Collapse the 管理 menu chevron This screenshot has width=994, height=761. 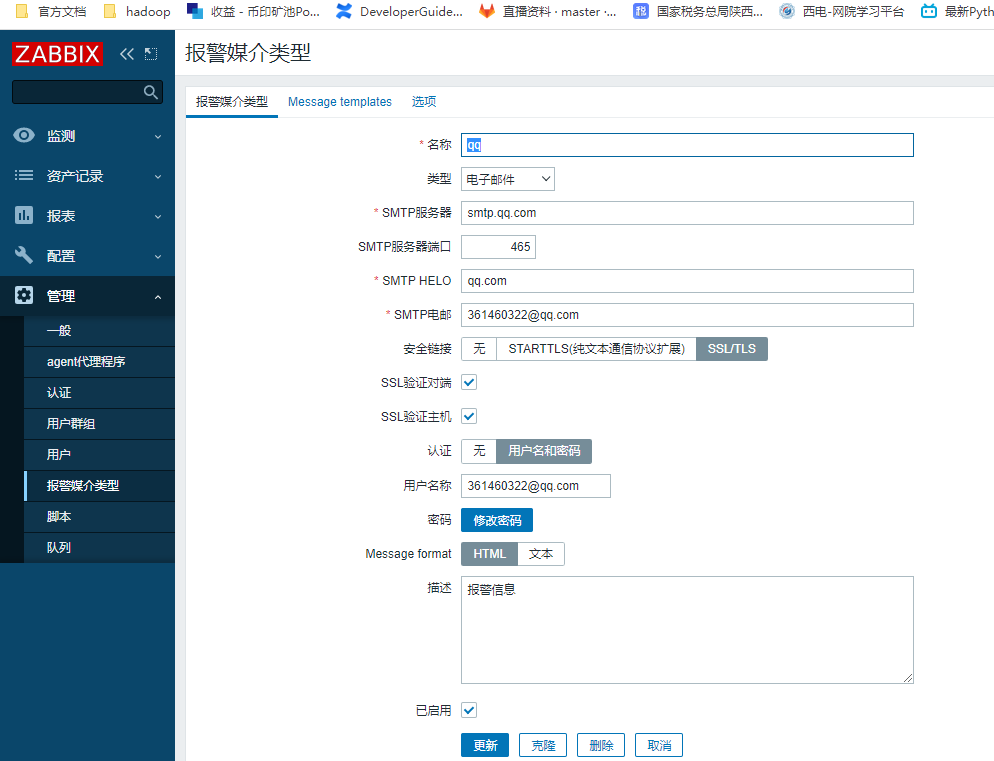[158, 296]
